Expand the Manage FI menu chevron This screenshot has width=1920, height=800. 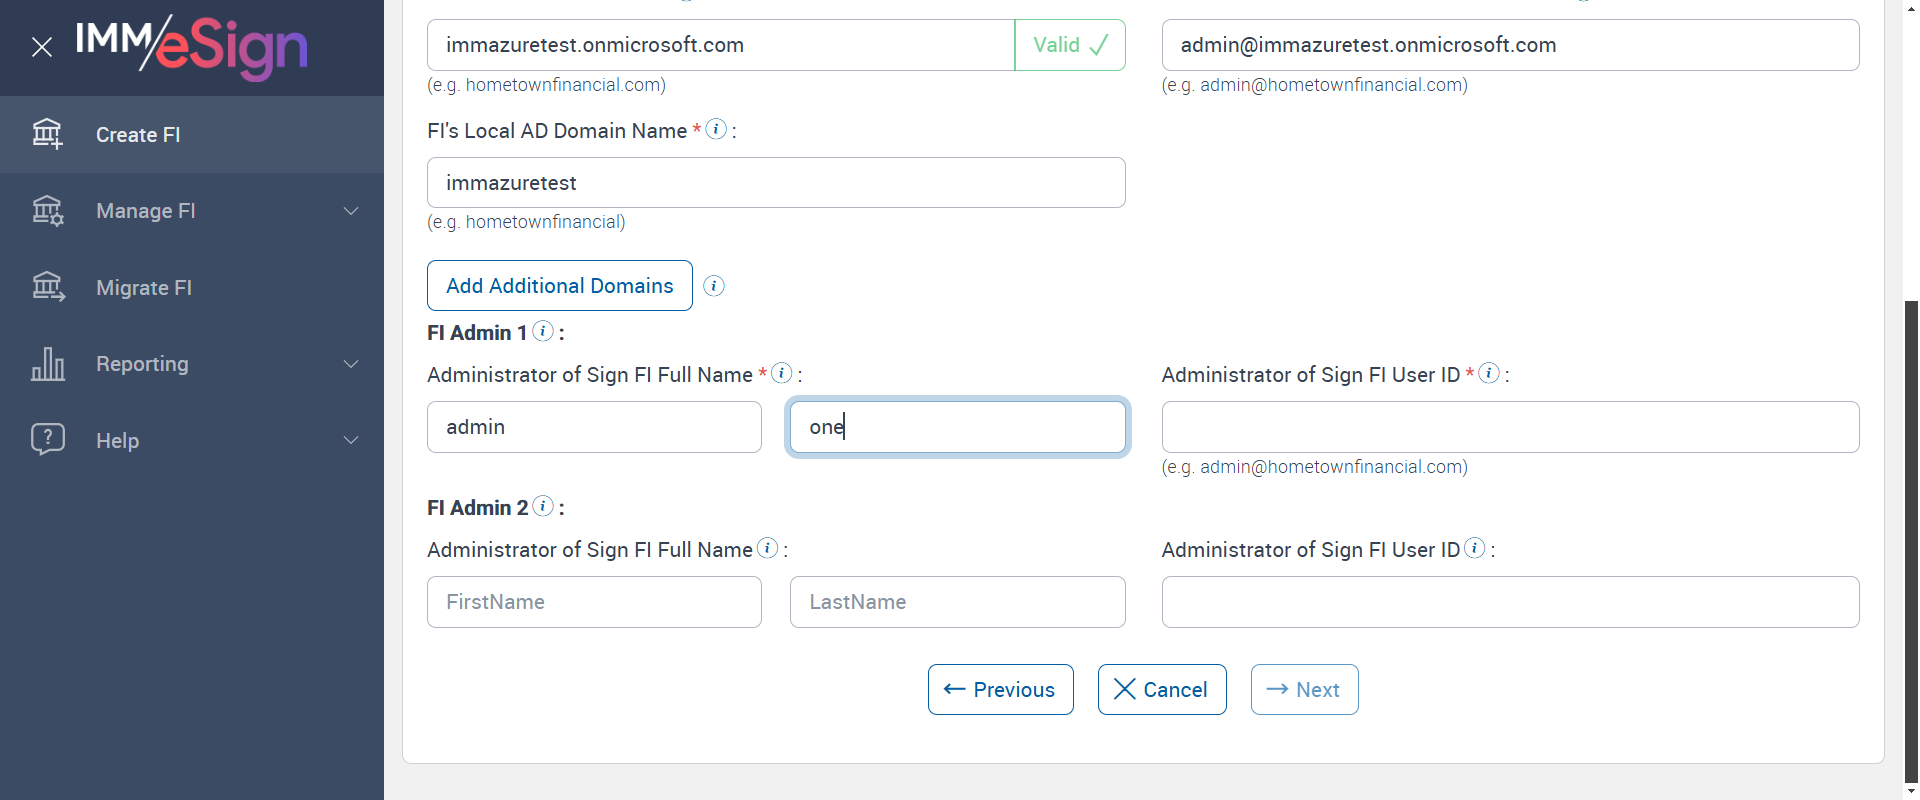click(351, 211)
